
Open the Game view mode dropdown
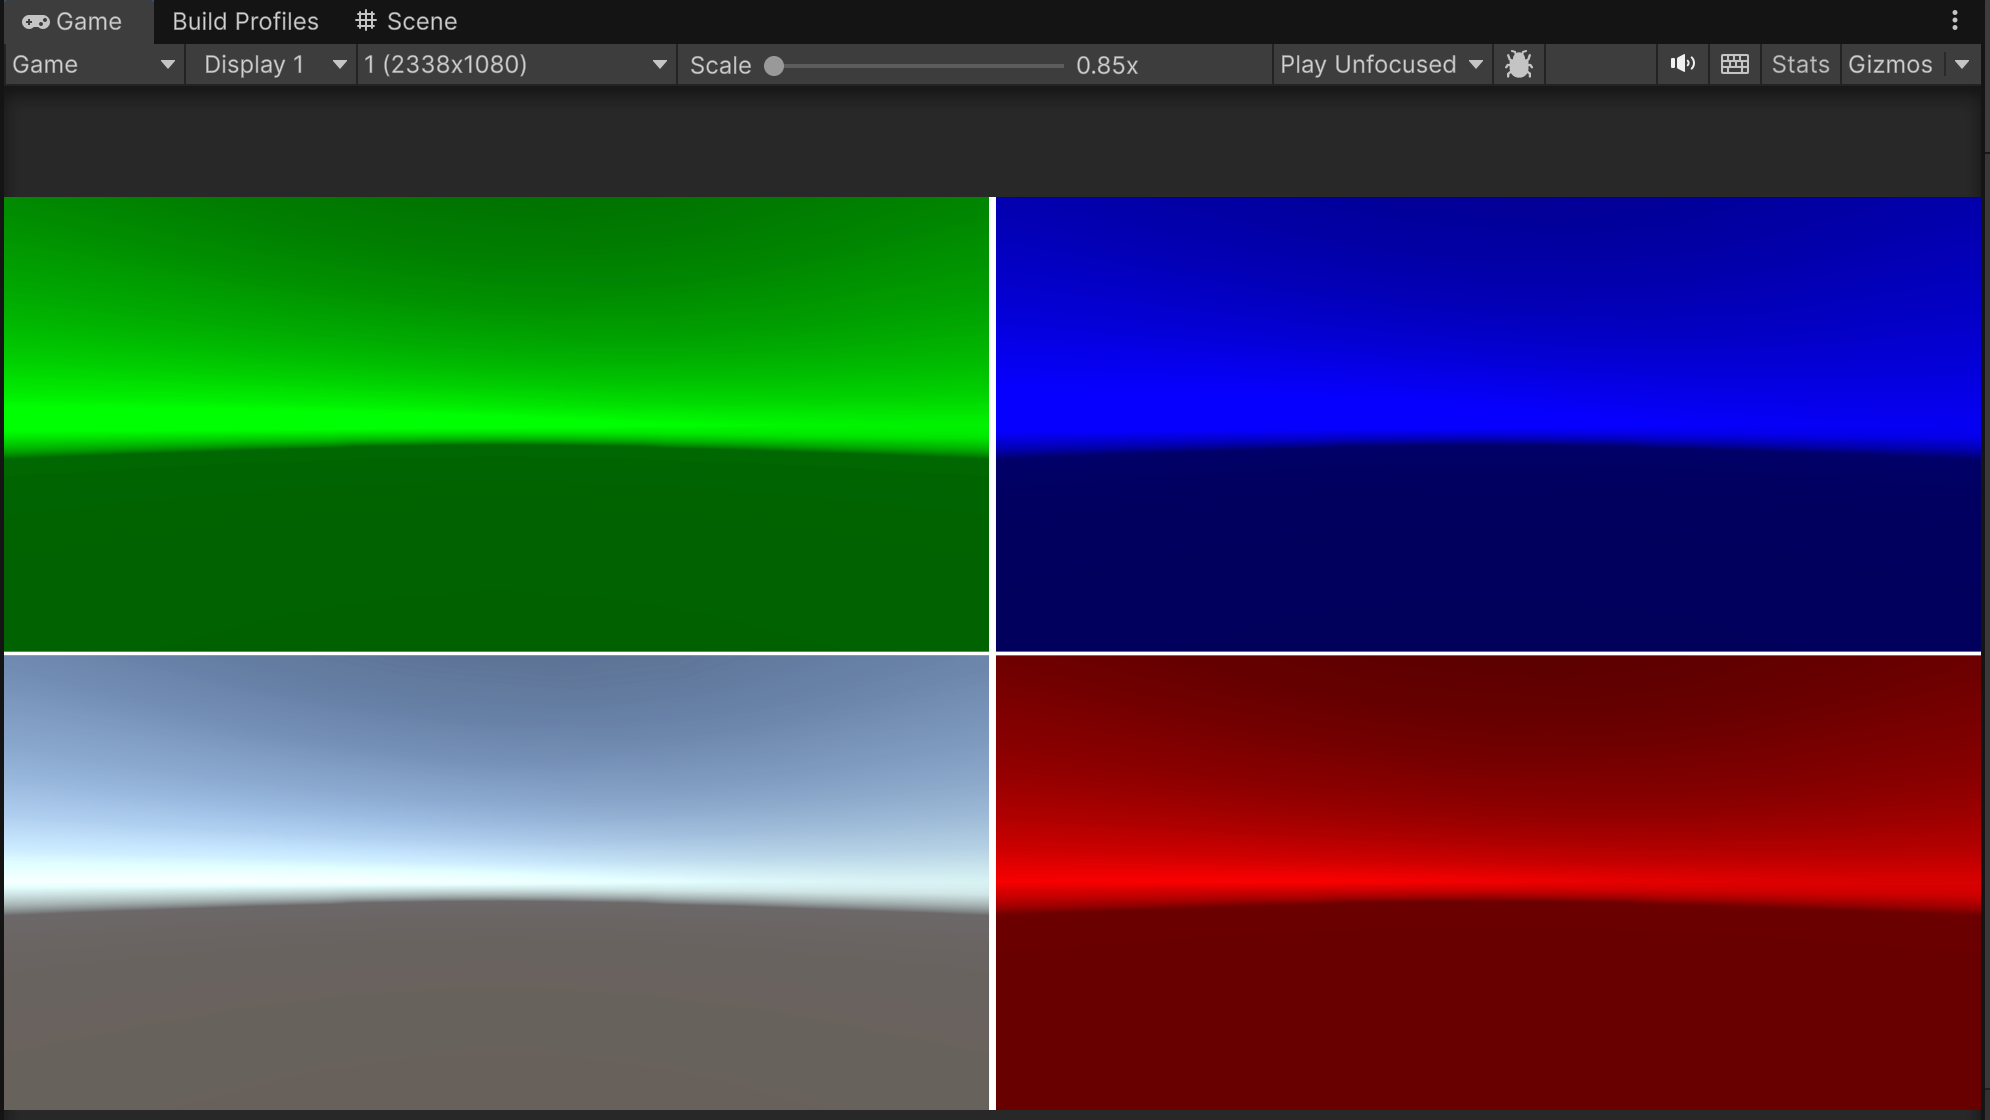(x=94, y=65)
